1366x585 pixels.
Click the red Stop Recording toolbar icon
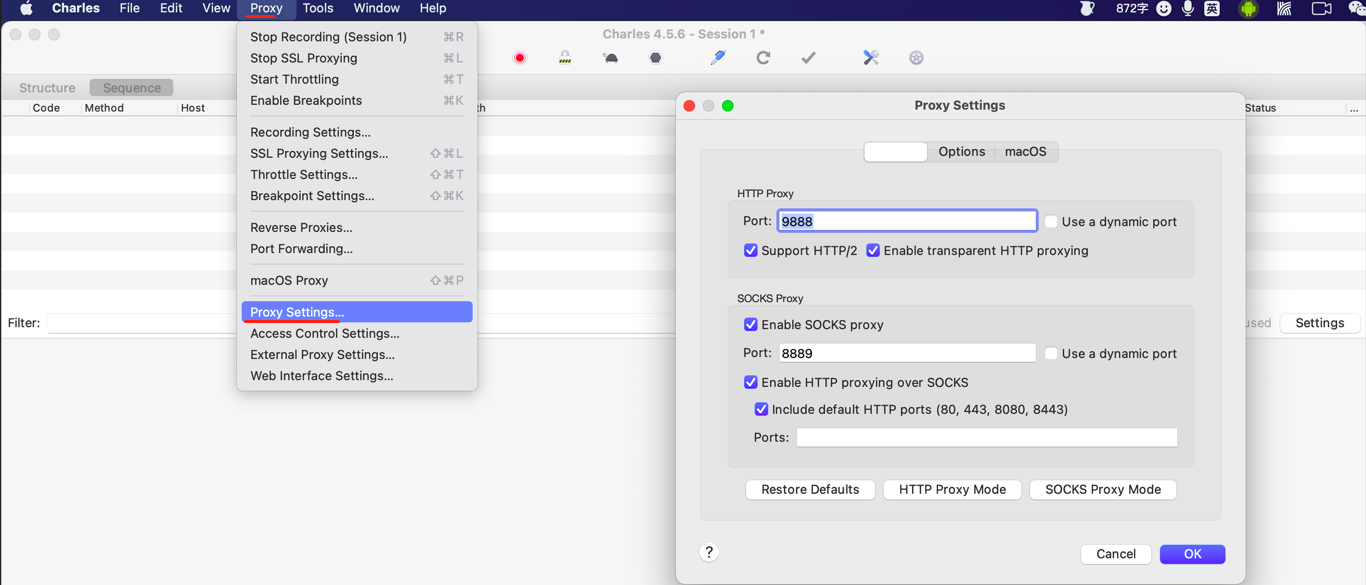point(519,58)
